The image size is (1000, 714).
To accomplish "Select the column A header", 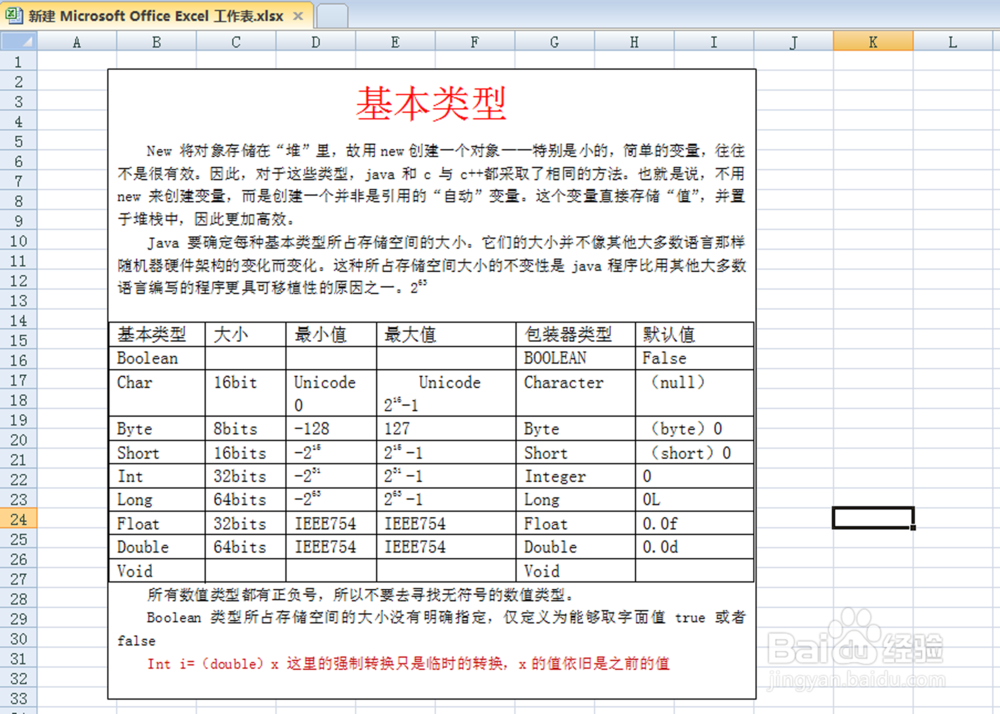I will point(77,42).
